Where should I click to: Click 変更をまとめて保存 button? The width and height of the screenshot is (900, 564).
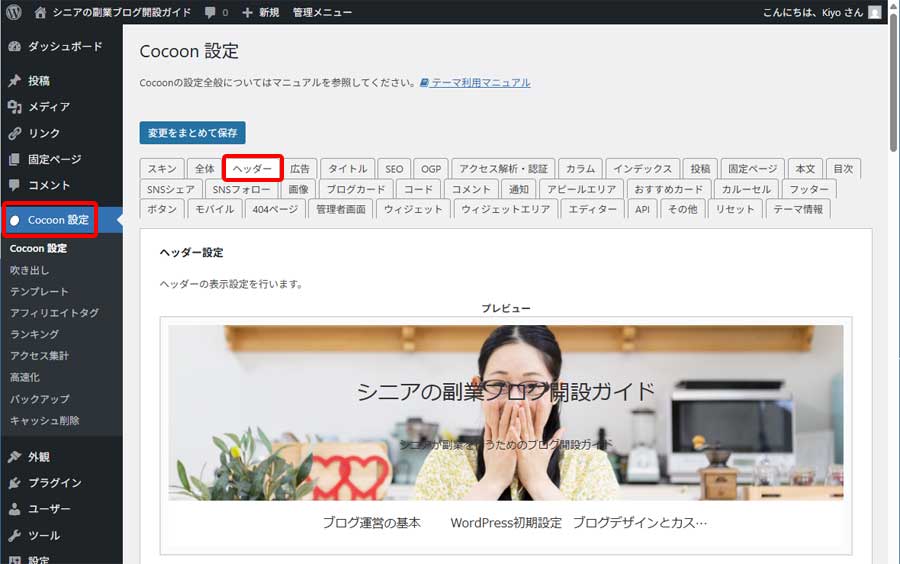point(192,132)
